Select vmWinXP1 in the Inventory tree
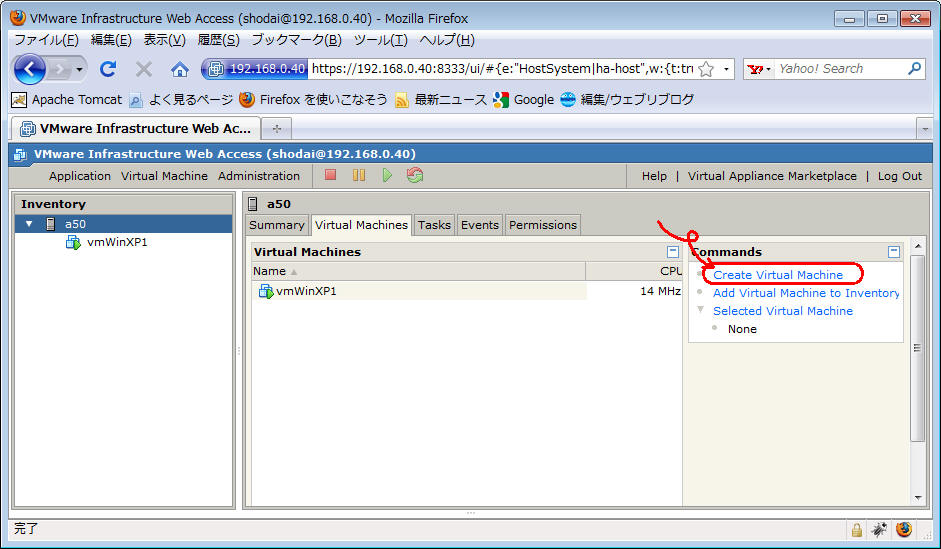Screen dimensions: 941x549 [117, 242]
